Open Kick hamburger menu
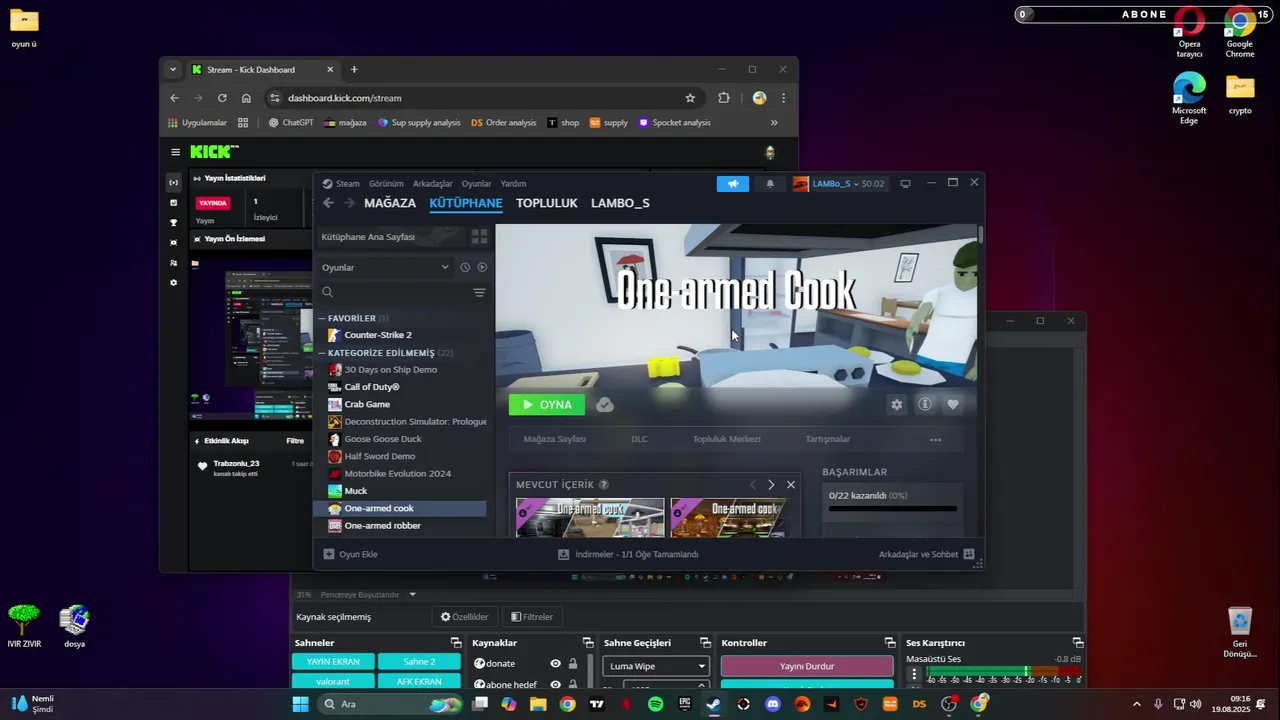 175,152
